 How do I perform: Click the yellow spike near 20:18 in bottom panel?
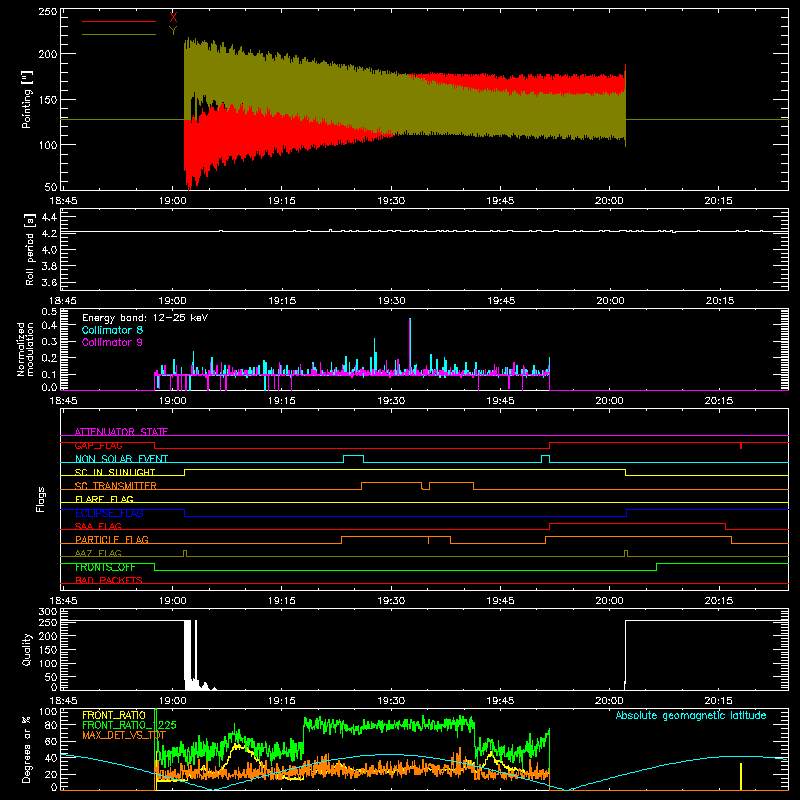pyautogui.click(x=740, y=777)
